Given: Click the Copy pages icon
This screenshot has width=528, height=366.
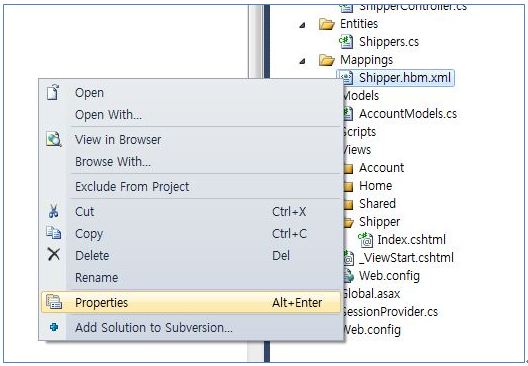Looking at the screenshot, I should click(54, 233).
